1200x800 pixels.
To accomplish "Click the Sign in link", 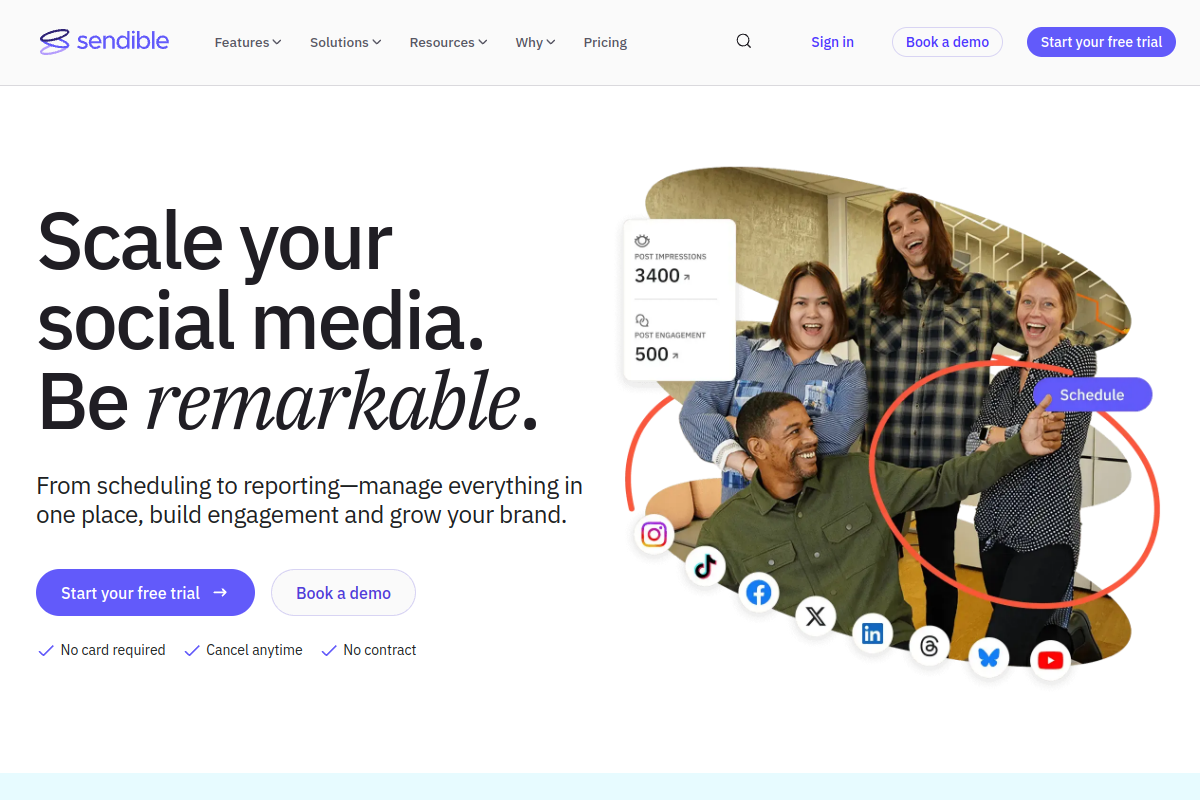I will point(832,42).
